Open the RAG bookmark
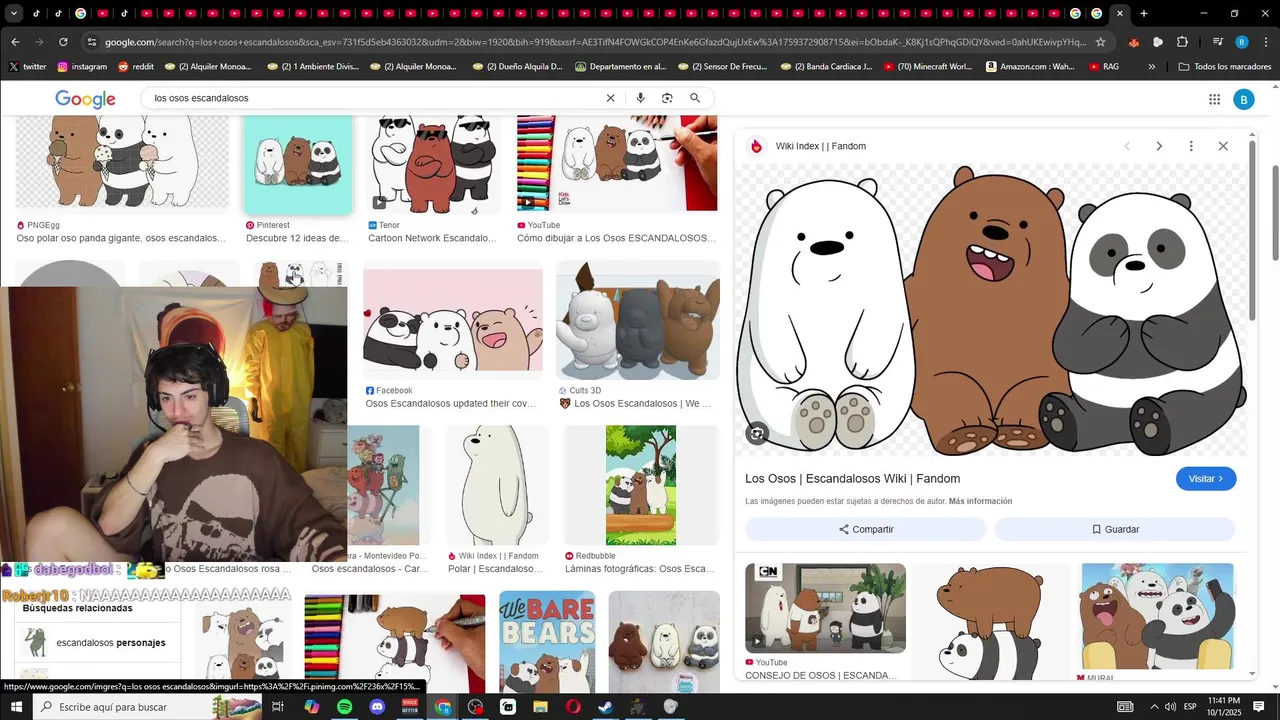 point(1104,67)
